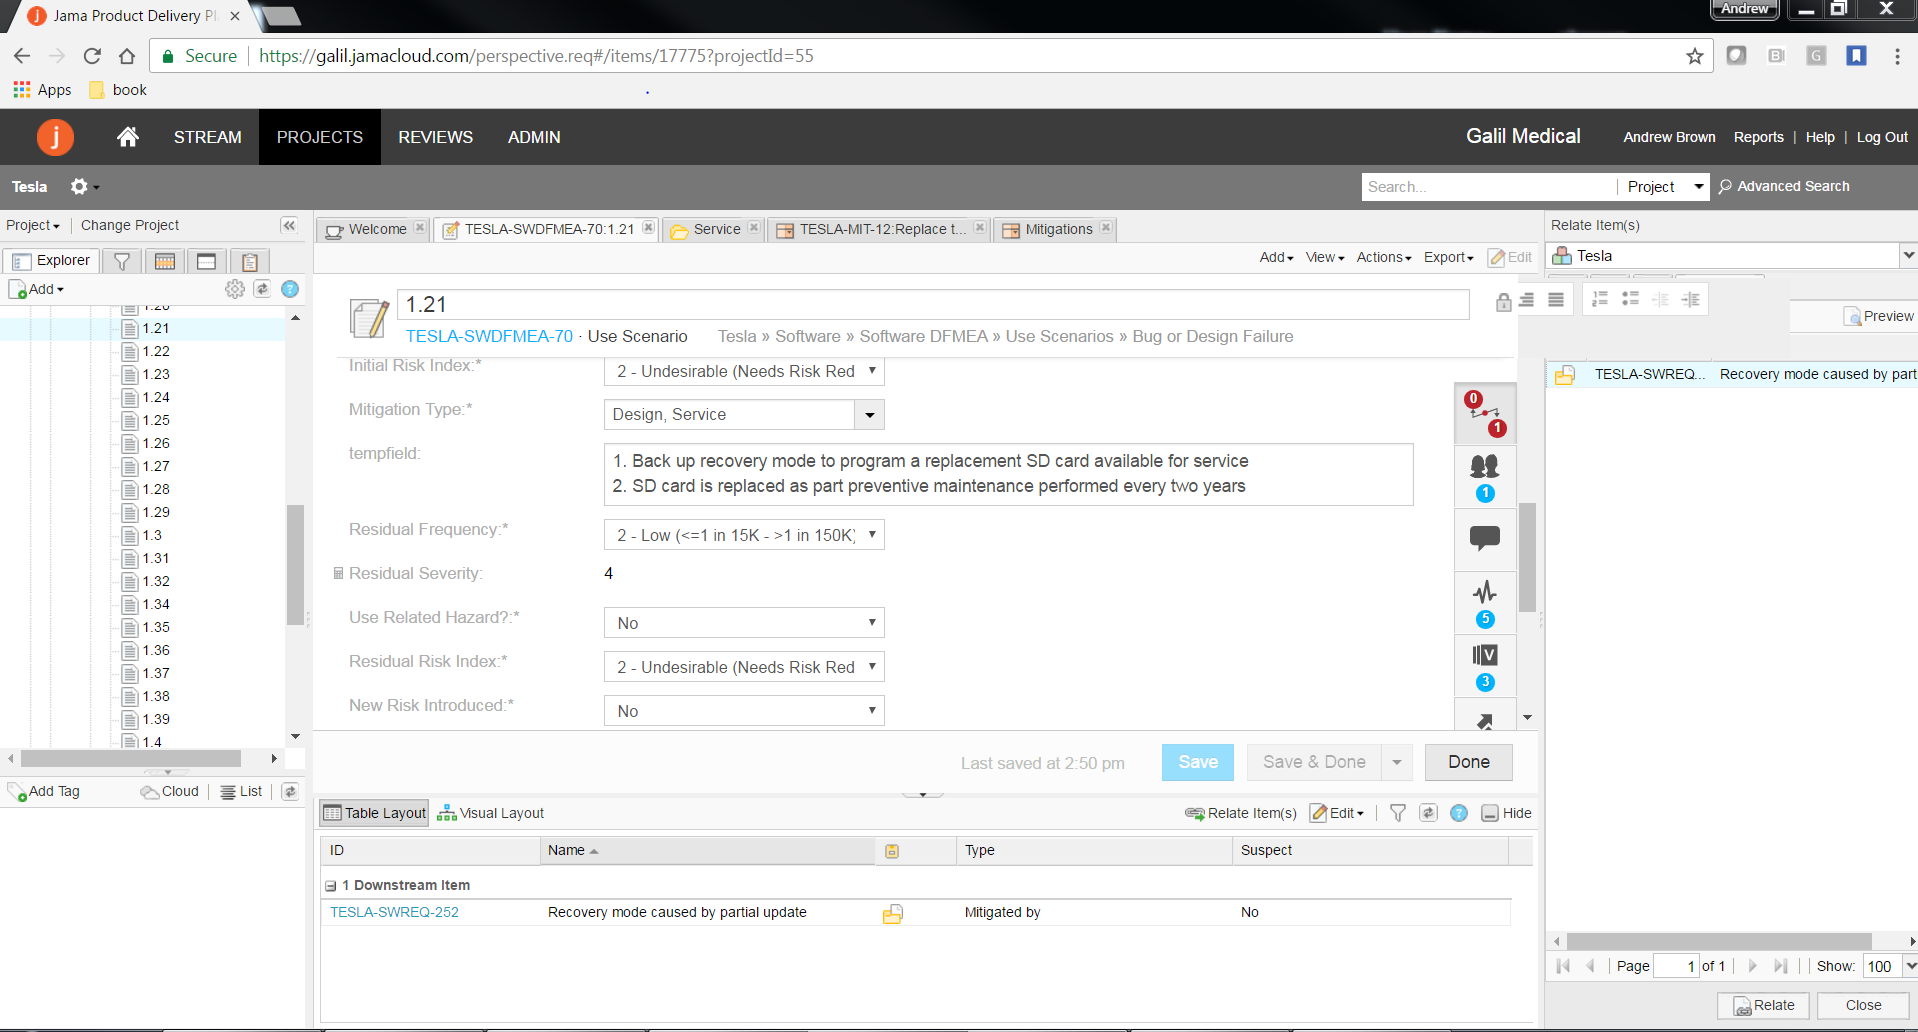Open the REVIEWS section

pos(435,137)
